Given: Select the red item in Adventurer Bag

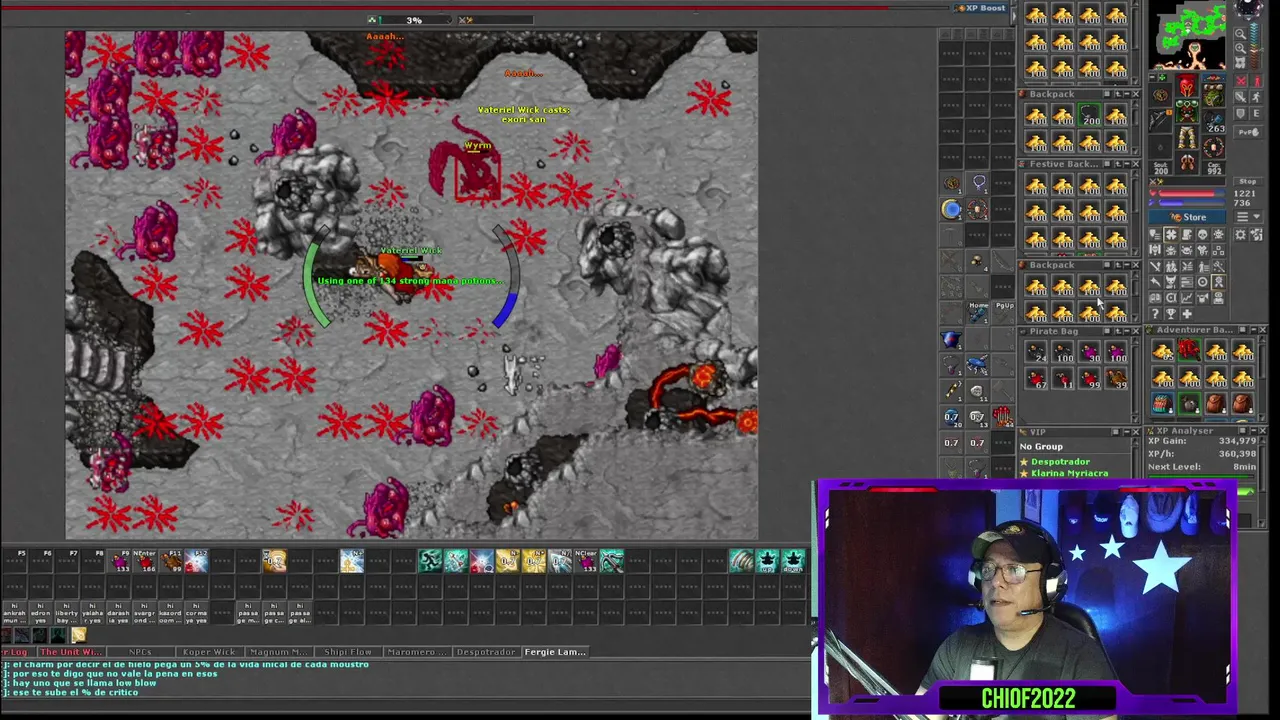Looking at the screenshot, I should click(x=1189, y=350).
